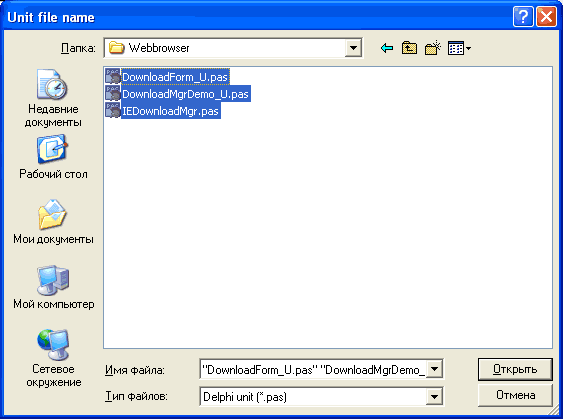Open Рабочий стол in places bar
Viewport: 563px width, 419px height.
coord(53,157)
